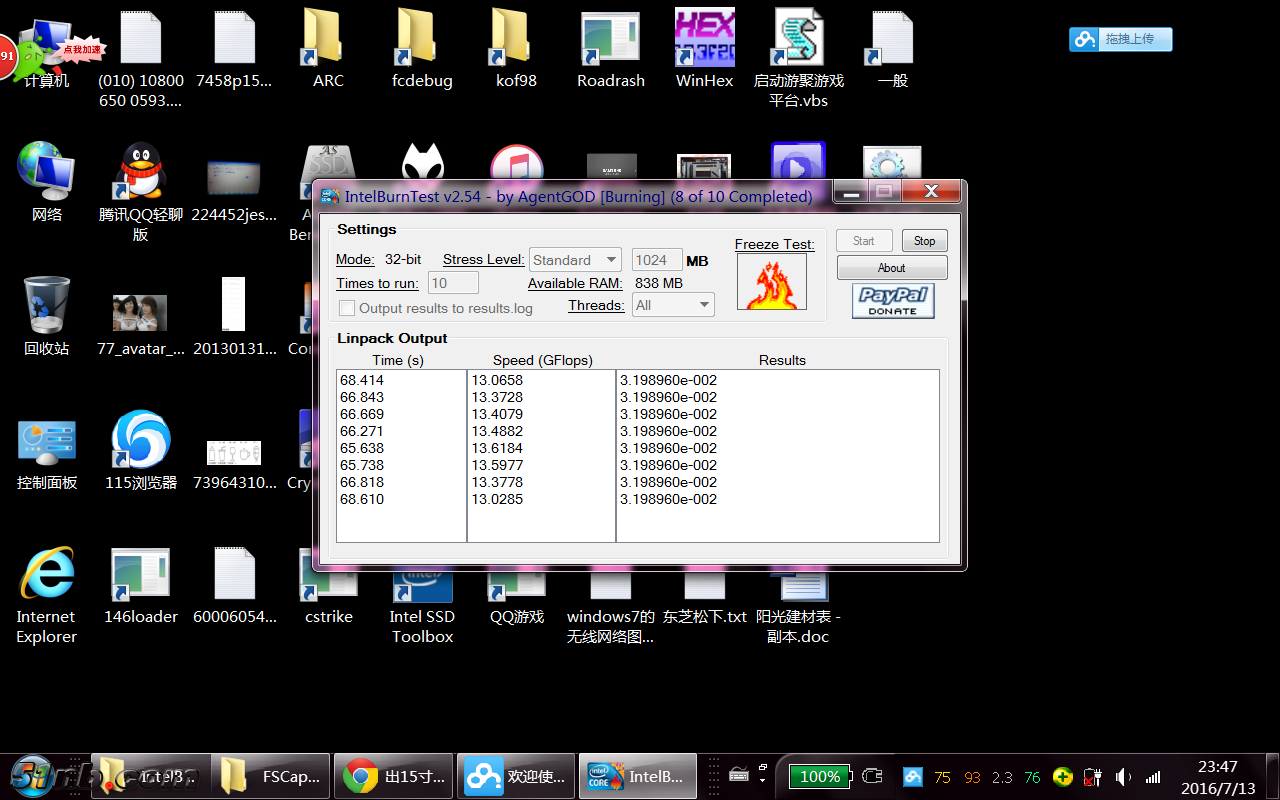The image size is (1280, 800).
Task: Click the 拖拽上传 cloud upload widget
Action: [x=1120, y=39]
